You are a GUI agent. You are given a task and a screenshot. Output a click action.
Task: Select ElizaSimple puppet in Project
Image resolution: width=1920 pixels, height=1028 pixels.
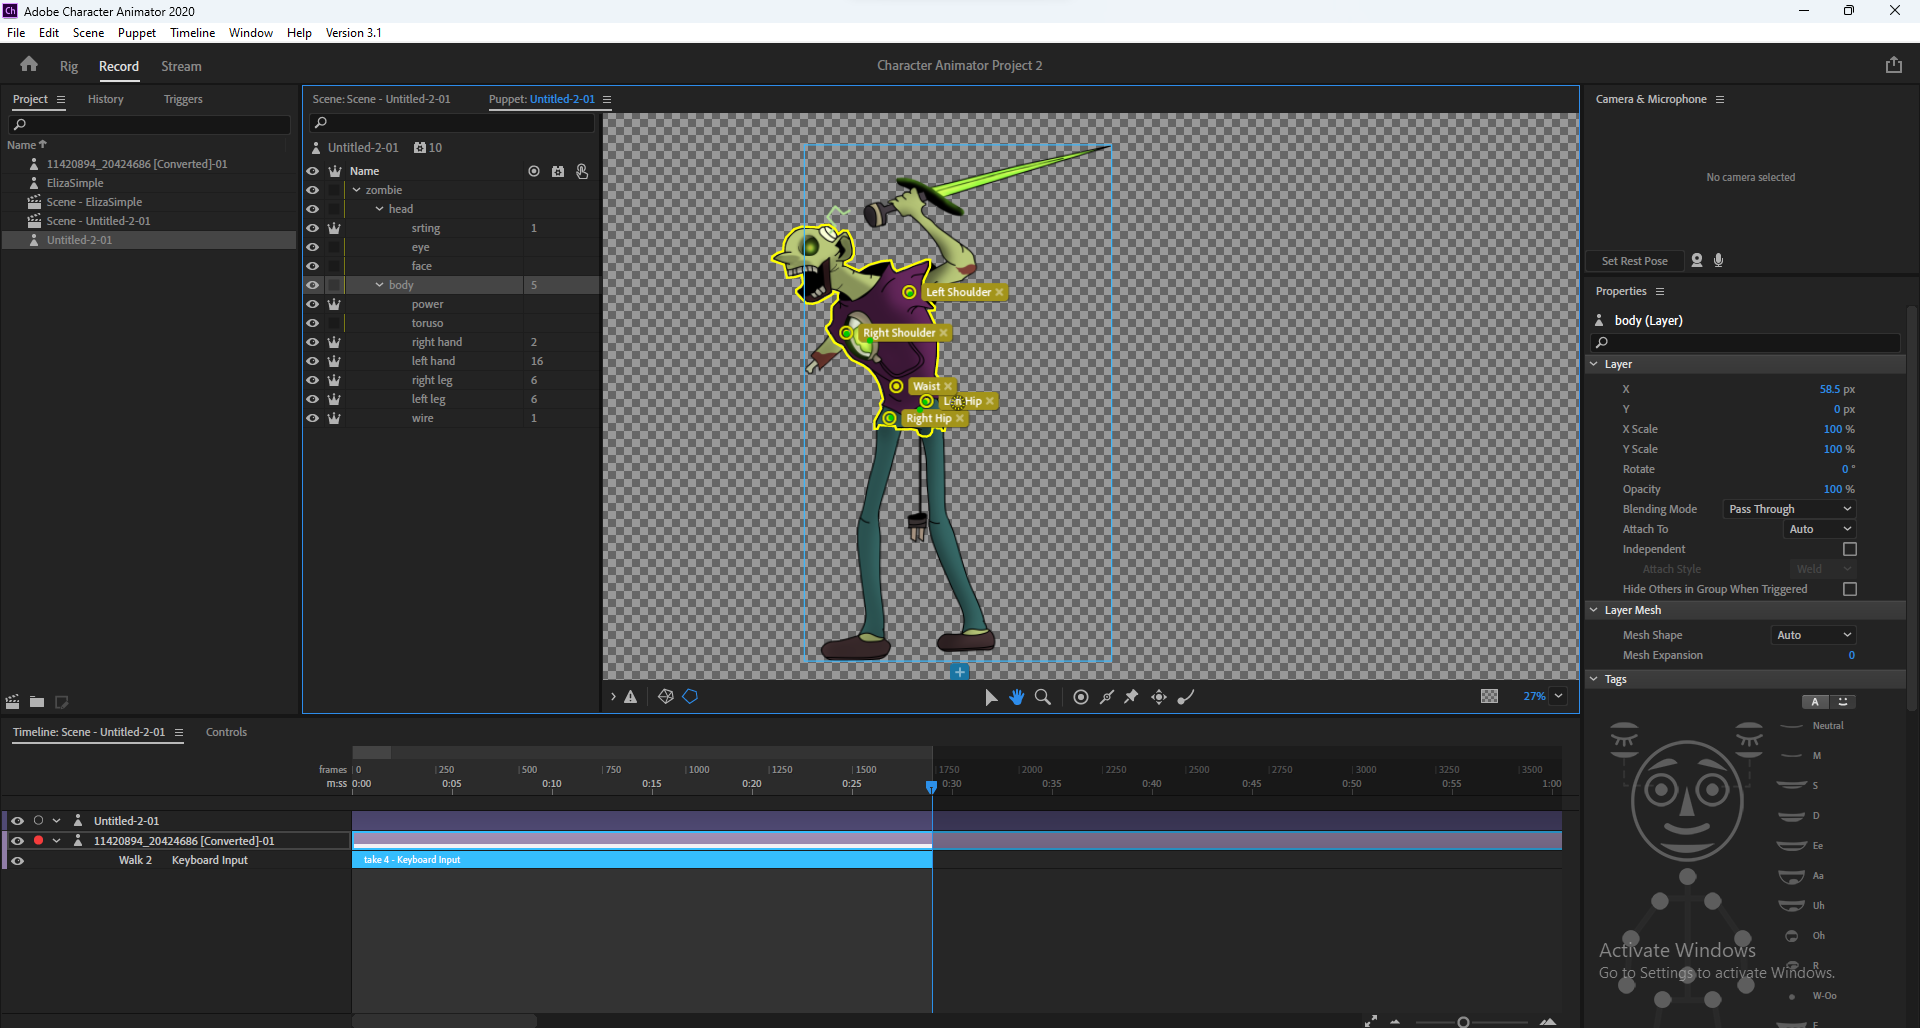point(75,183)
